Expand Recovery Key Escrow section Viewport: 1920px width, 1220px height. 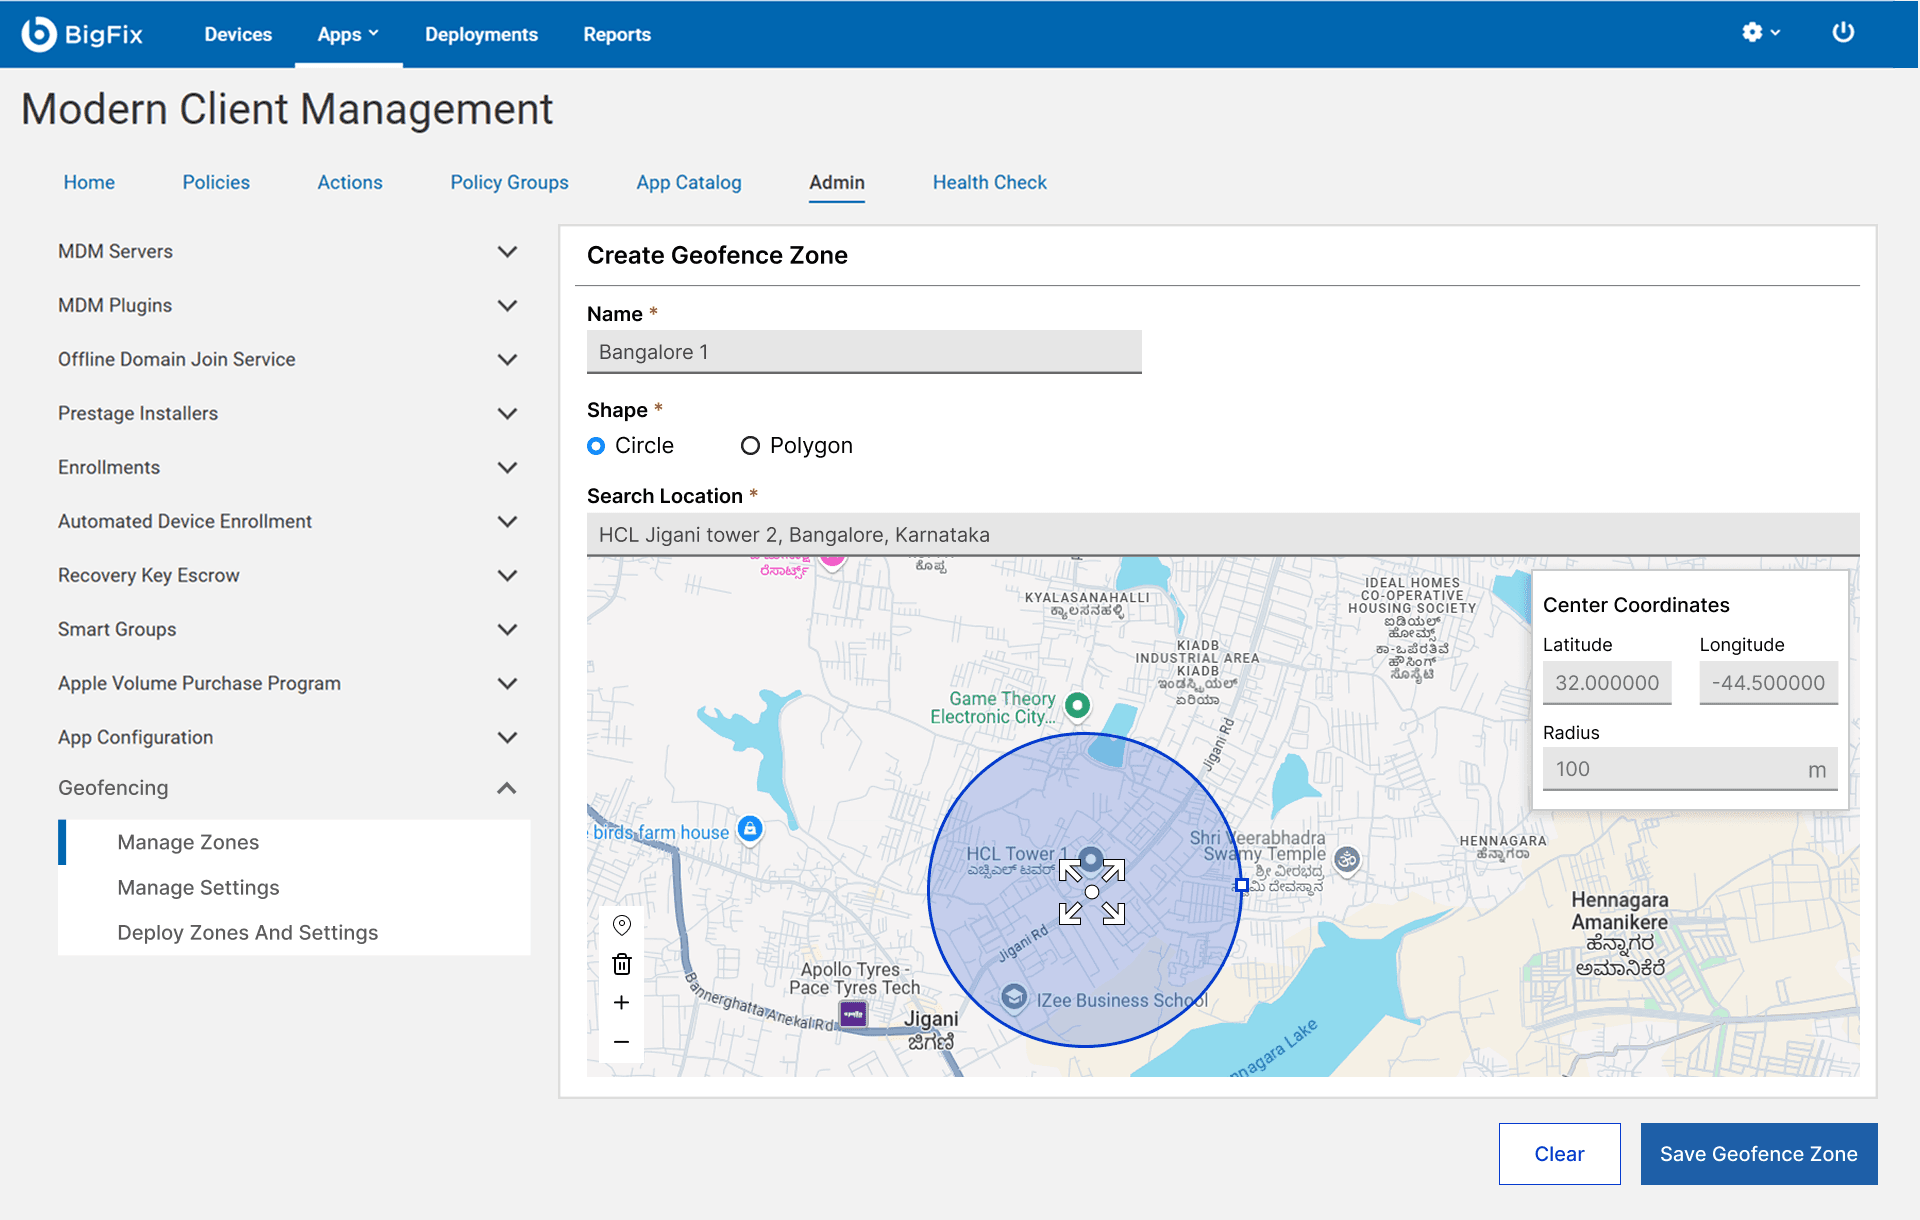click(508, 575)
